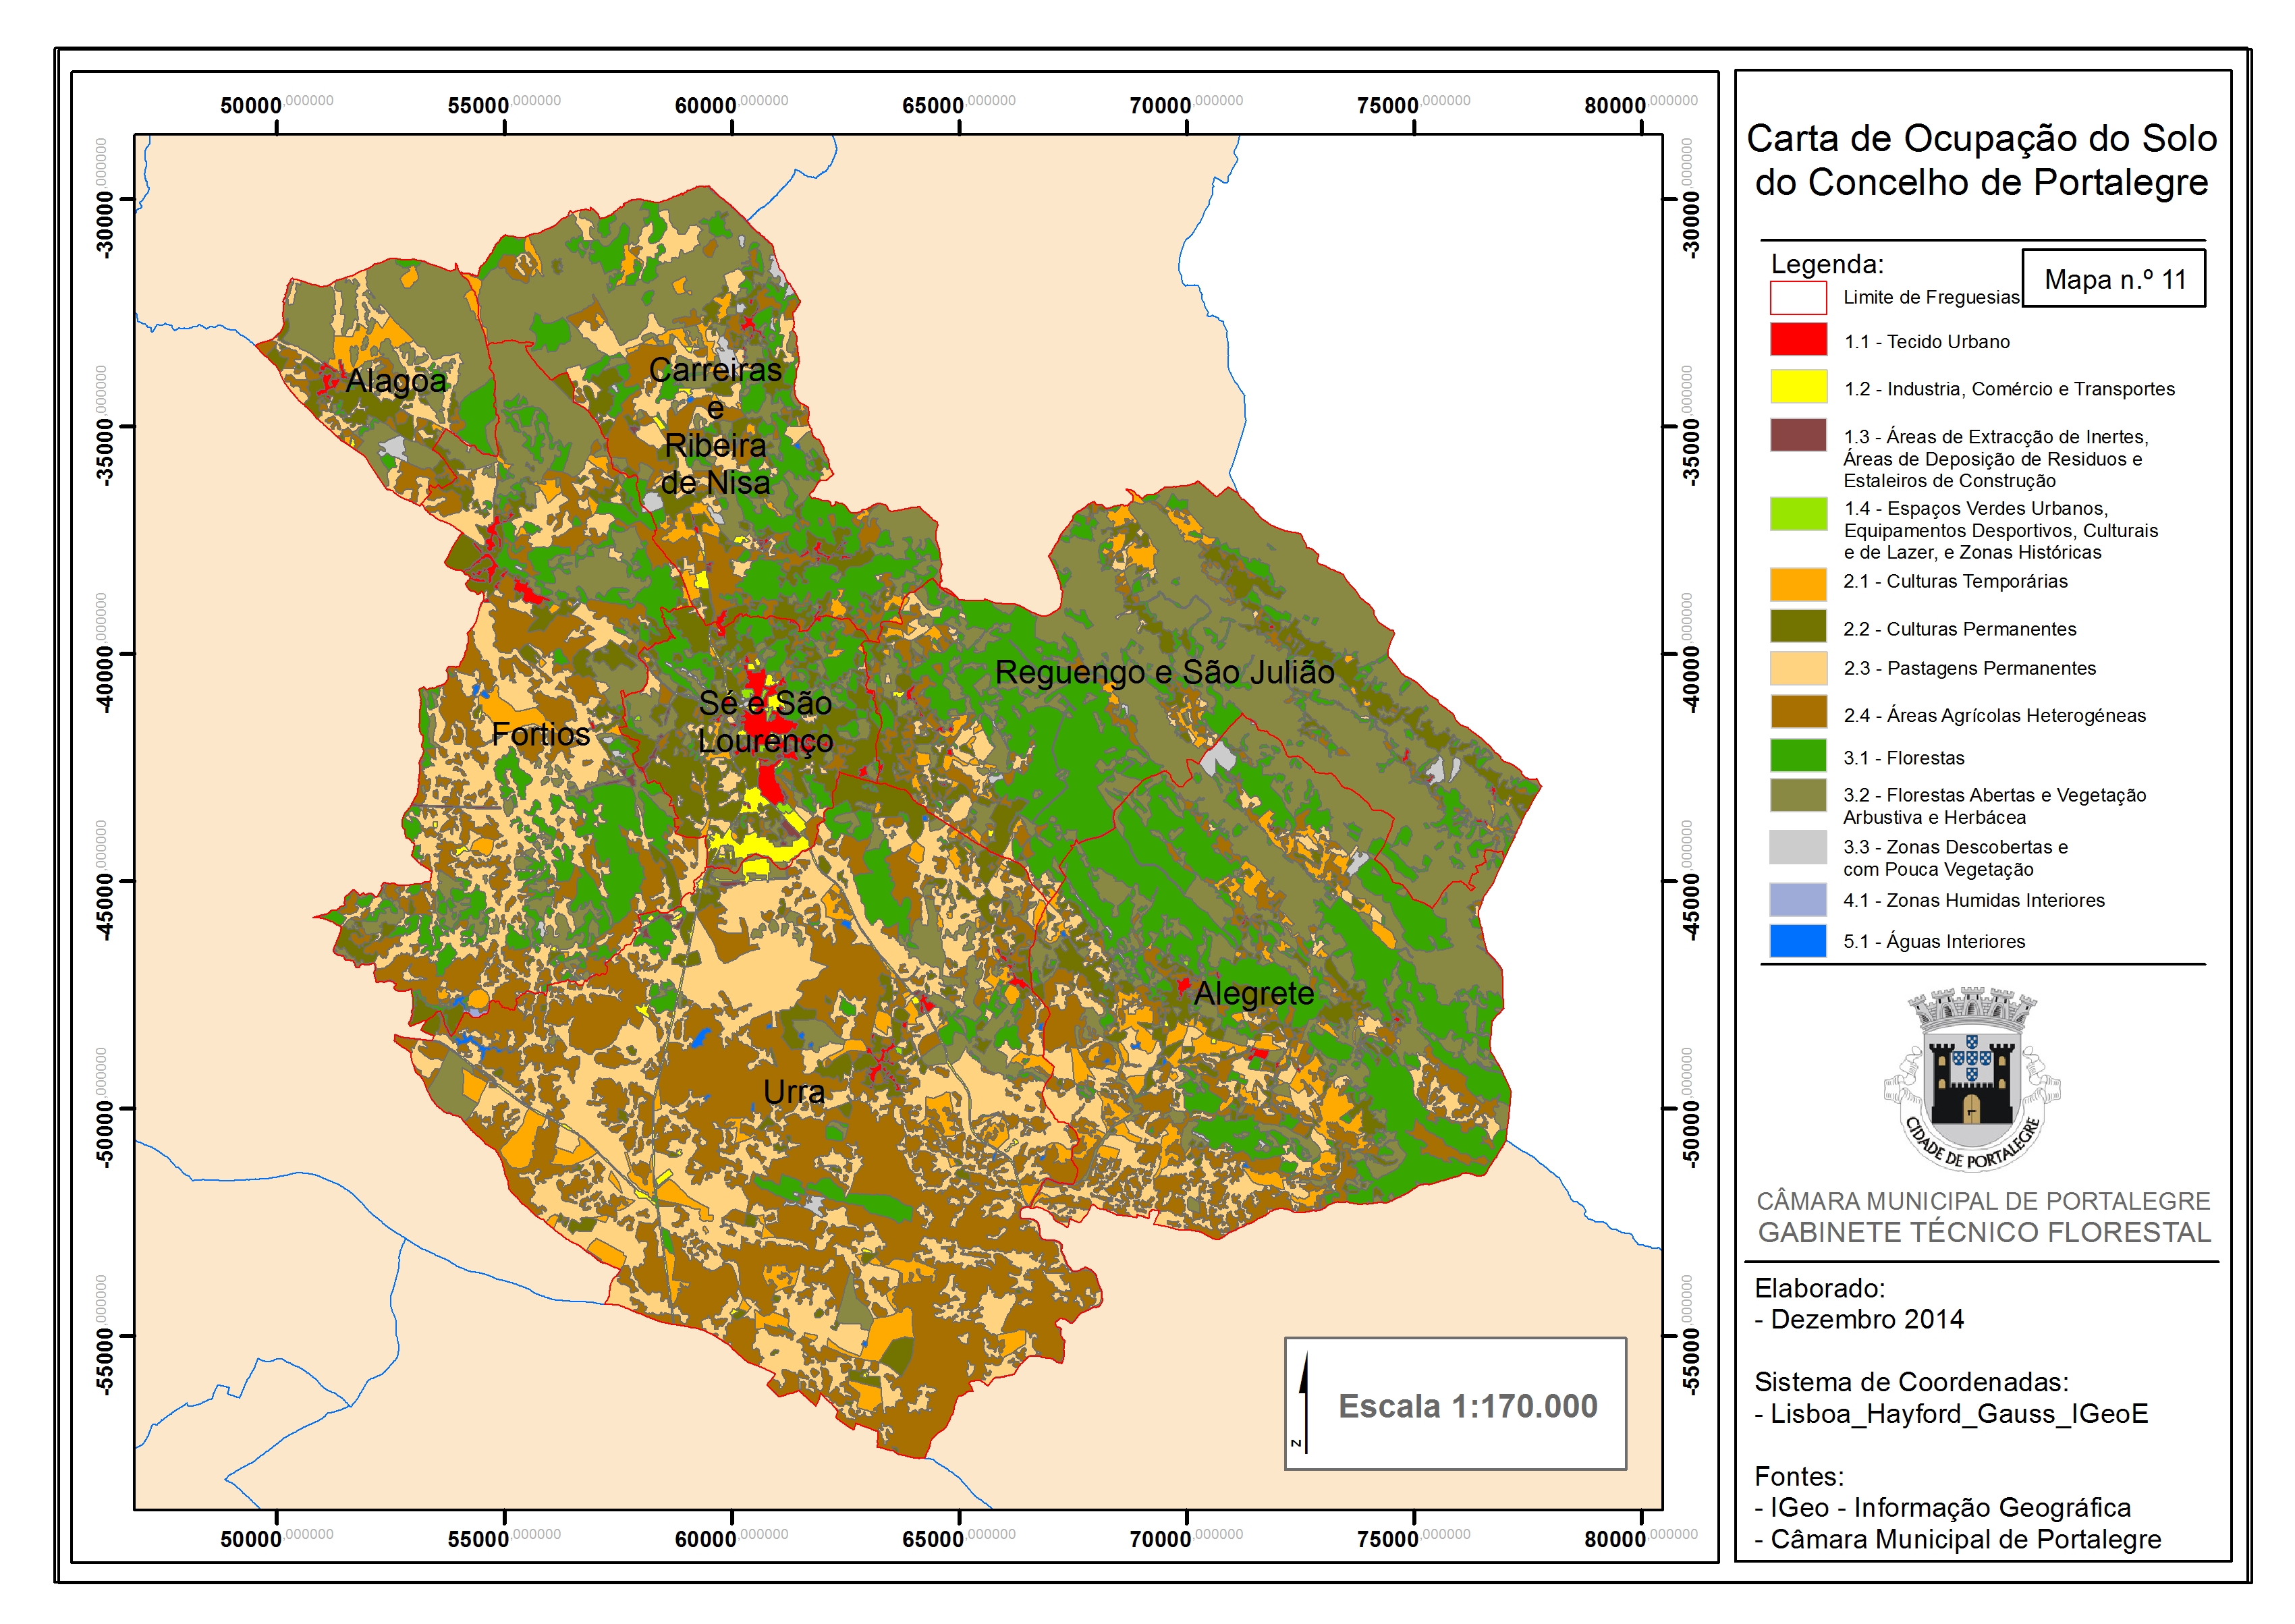Screen dimensions: 2295x1624
Task: Click the "Sistema de Coordenadas:" heading
Action: coord(1911,1382)
